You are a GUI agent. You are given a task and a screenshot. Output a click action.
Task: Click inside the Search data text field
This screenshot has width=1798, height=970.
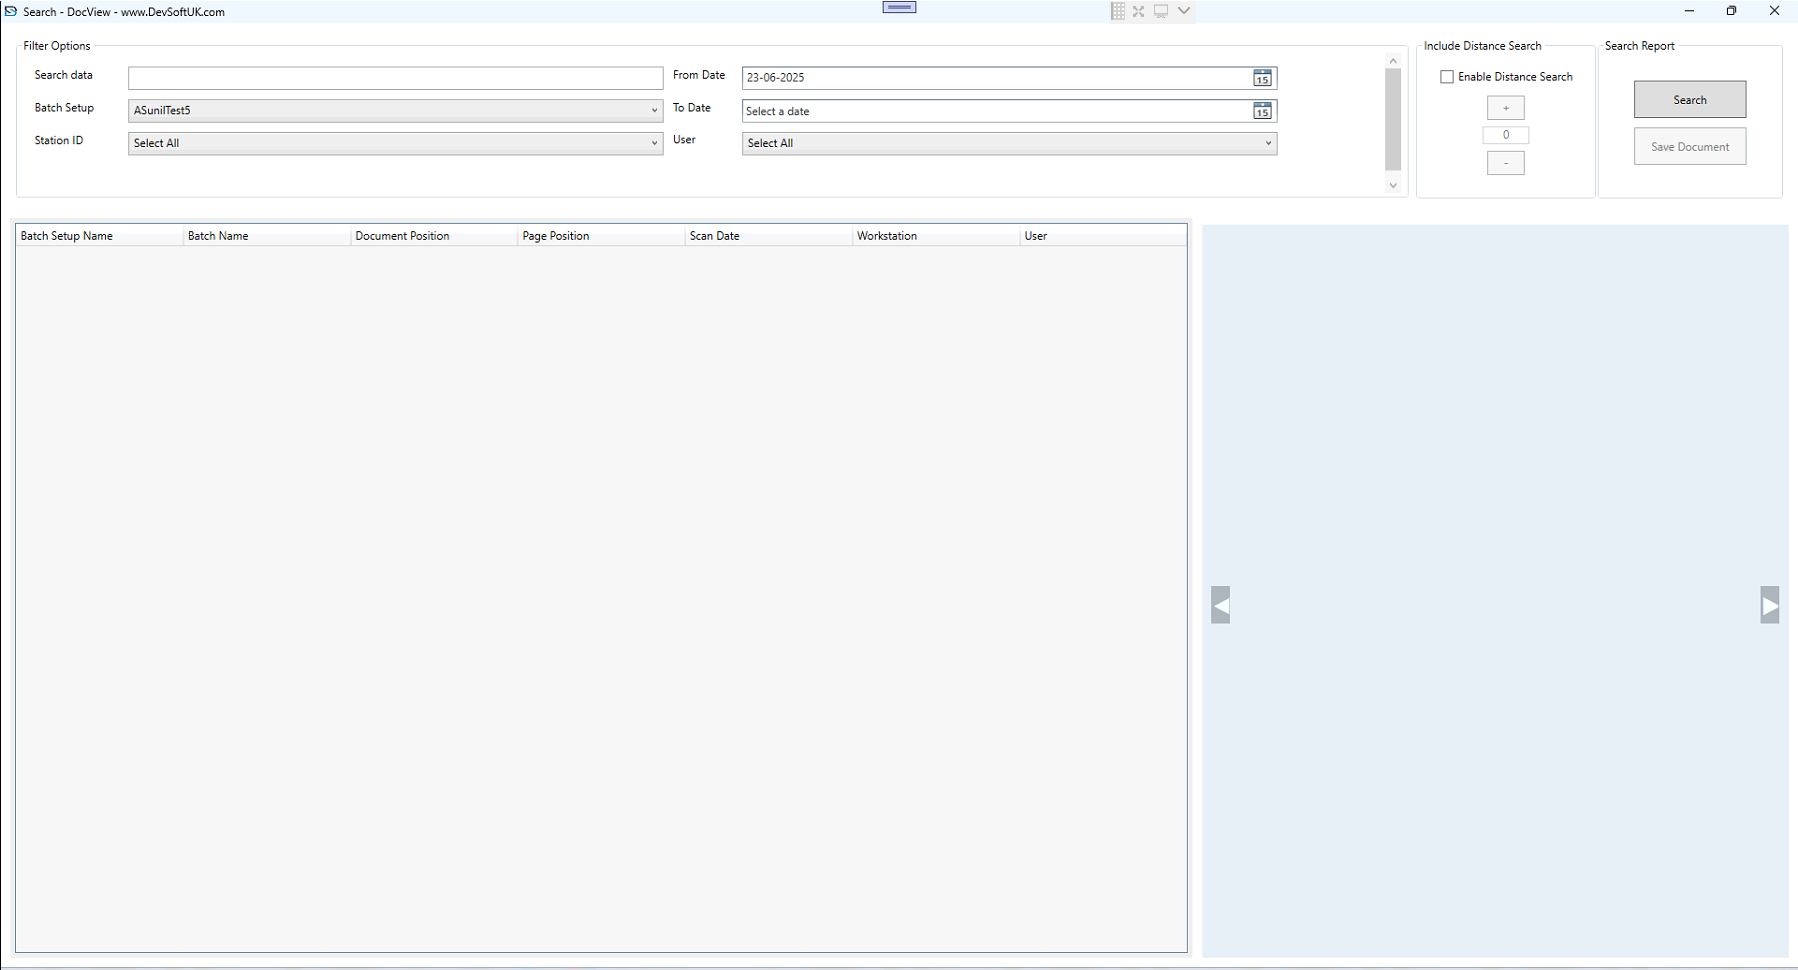click(x=394, y=78)
